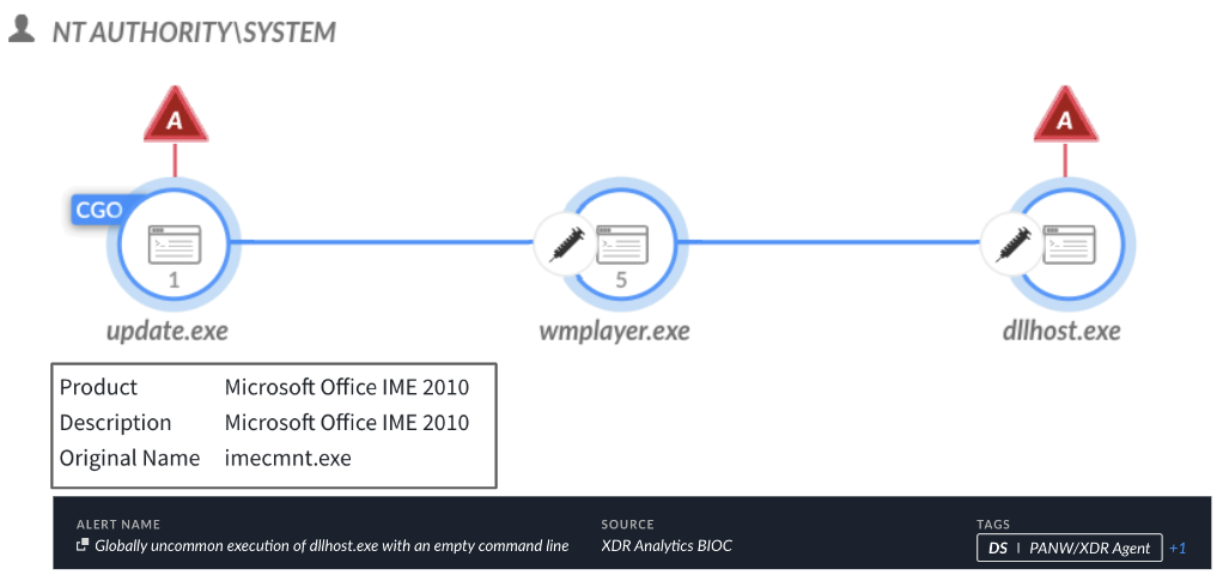Click the imecmnt.exe original name value
This screenshot has height=581, width=1219.
pyautogui.click(x=288, y=458)
